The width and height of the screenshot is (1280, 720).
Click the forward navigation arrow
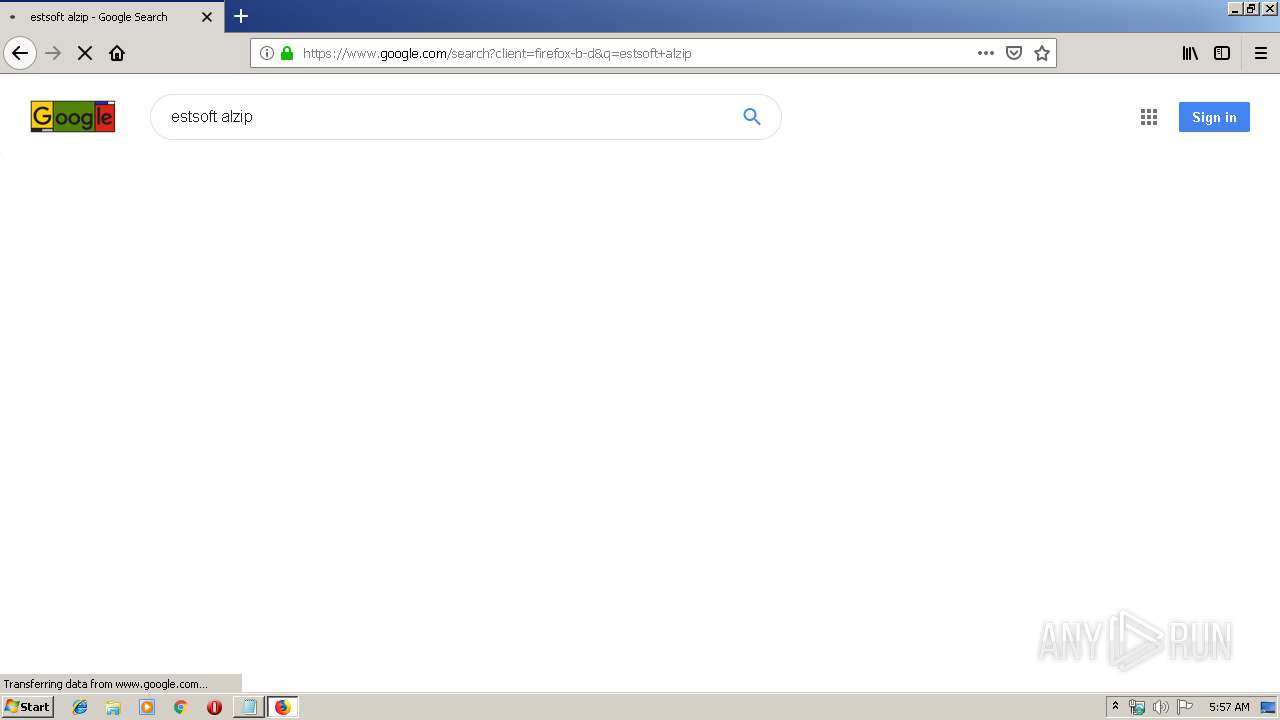pyautogui.click(x=53, y=53)
